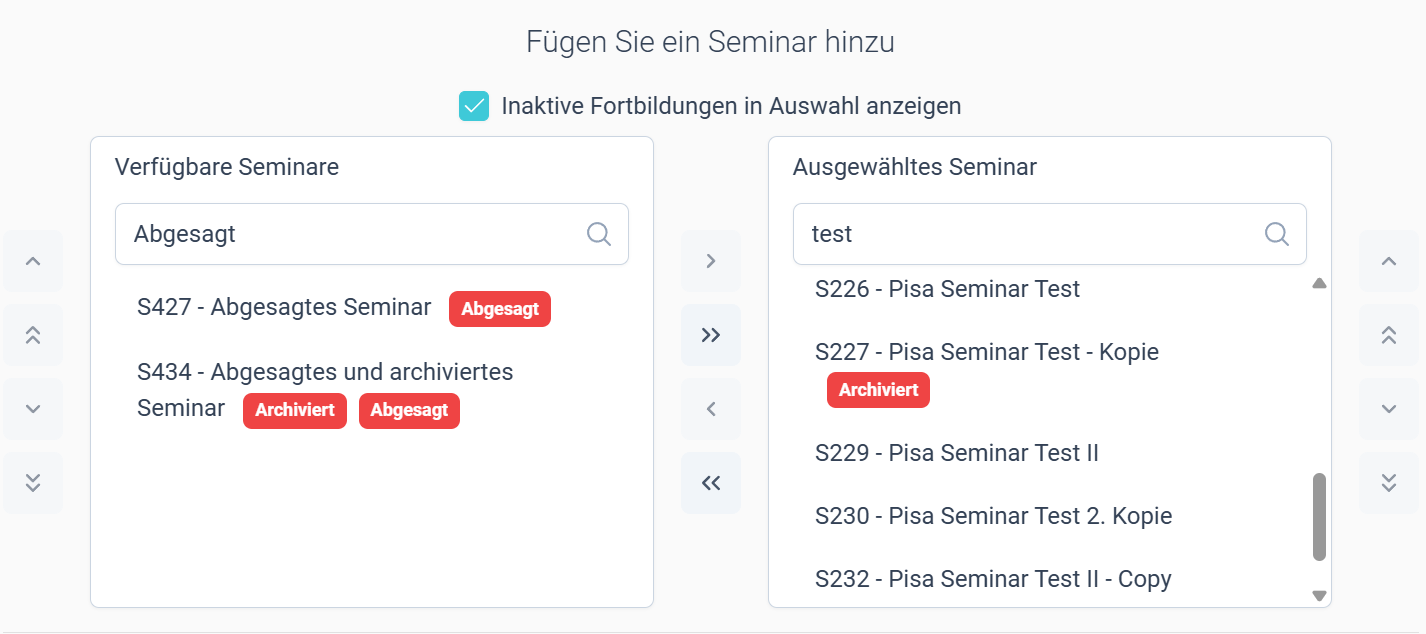Move selected seminar to the right list

(x=711, y=261)
